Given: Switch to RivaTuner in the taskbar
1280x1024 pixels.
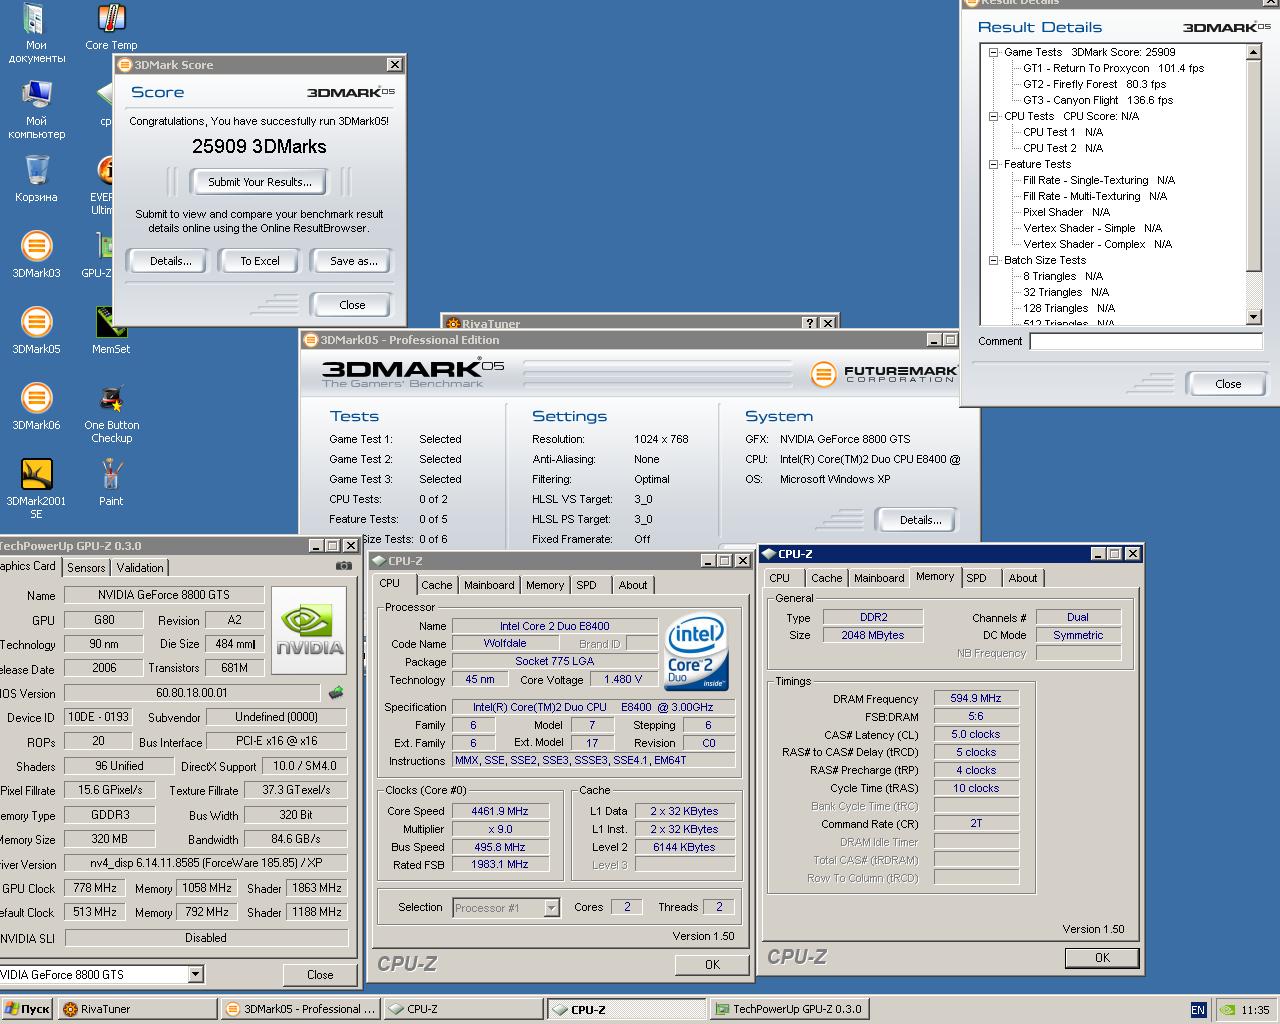Looking at the screenshot, I should tap(137, 1010).
